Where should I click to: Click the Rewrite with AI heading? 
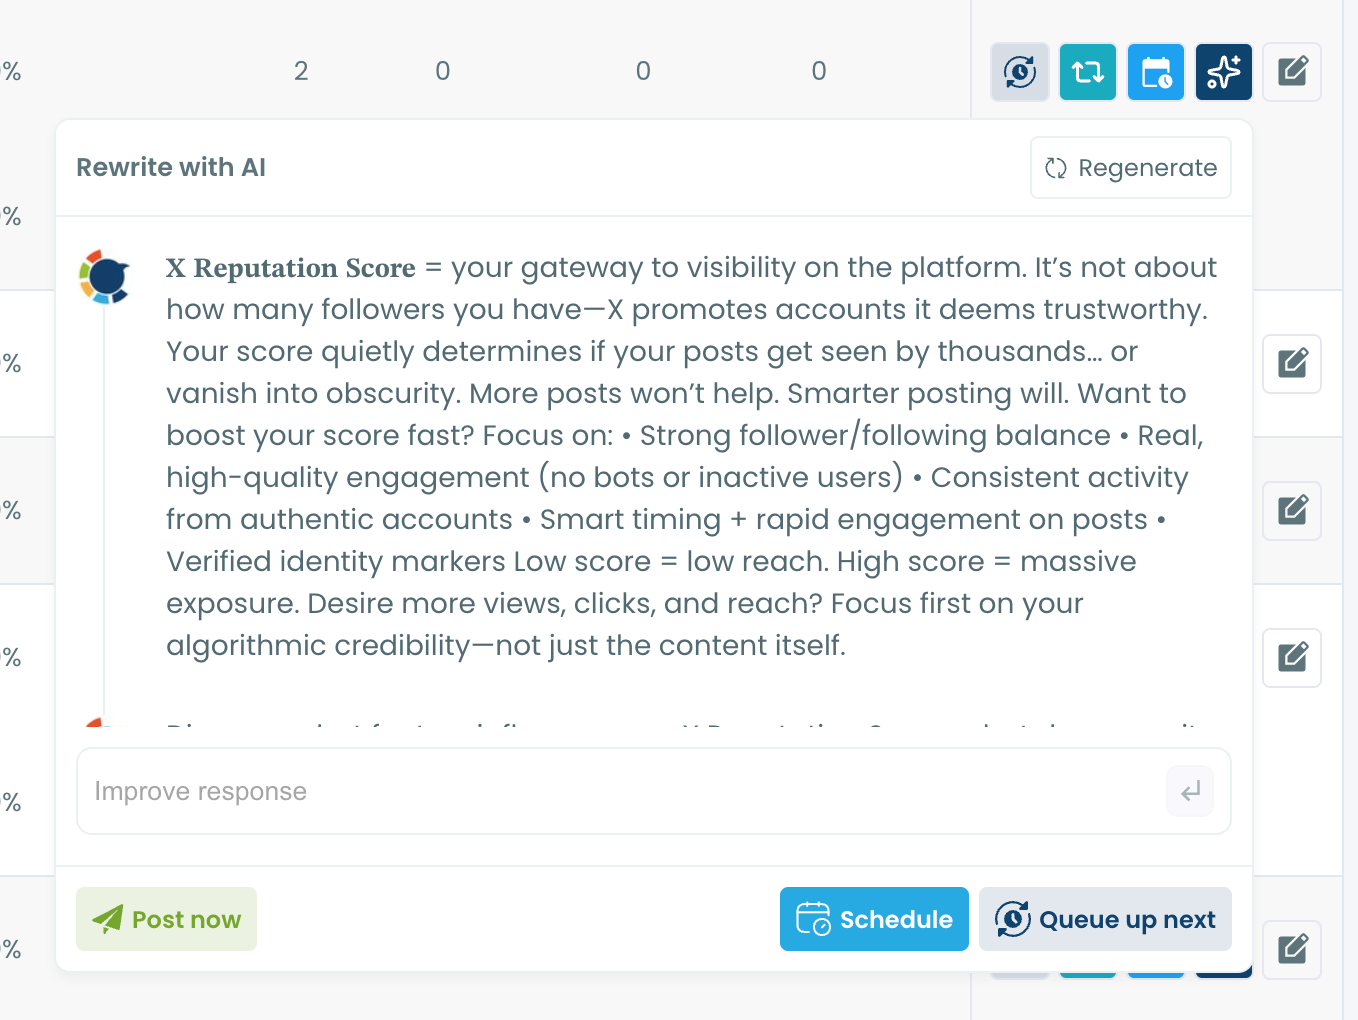click(171, 167)
